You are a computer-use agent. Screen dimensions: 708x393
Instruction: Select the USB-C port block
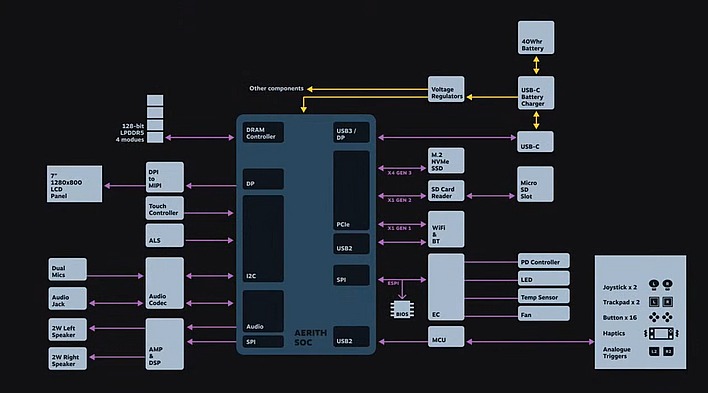point(536,141)
